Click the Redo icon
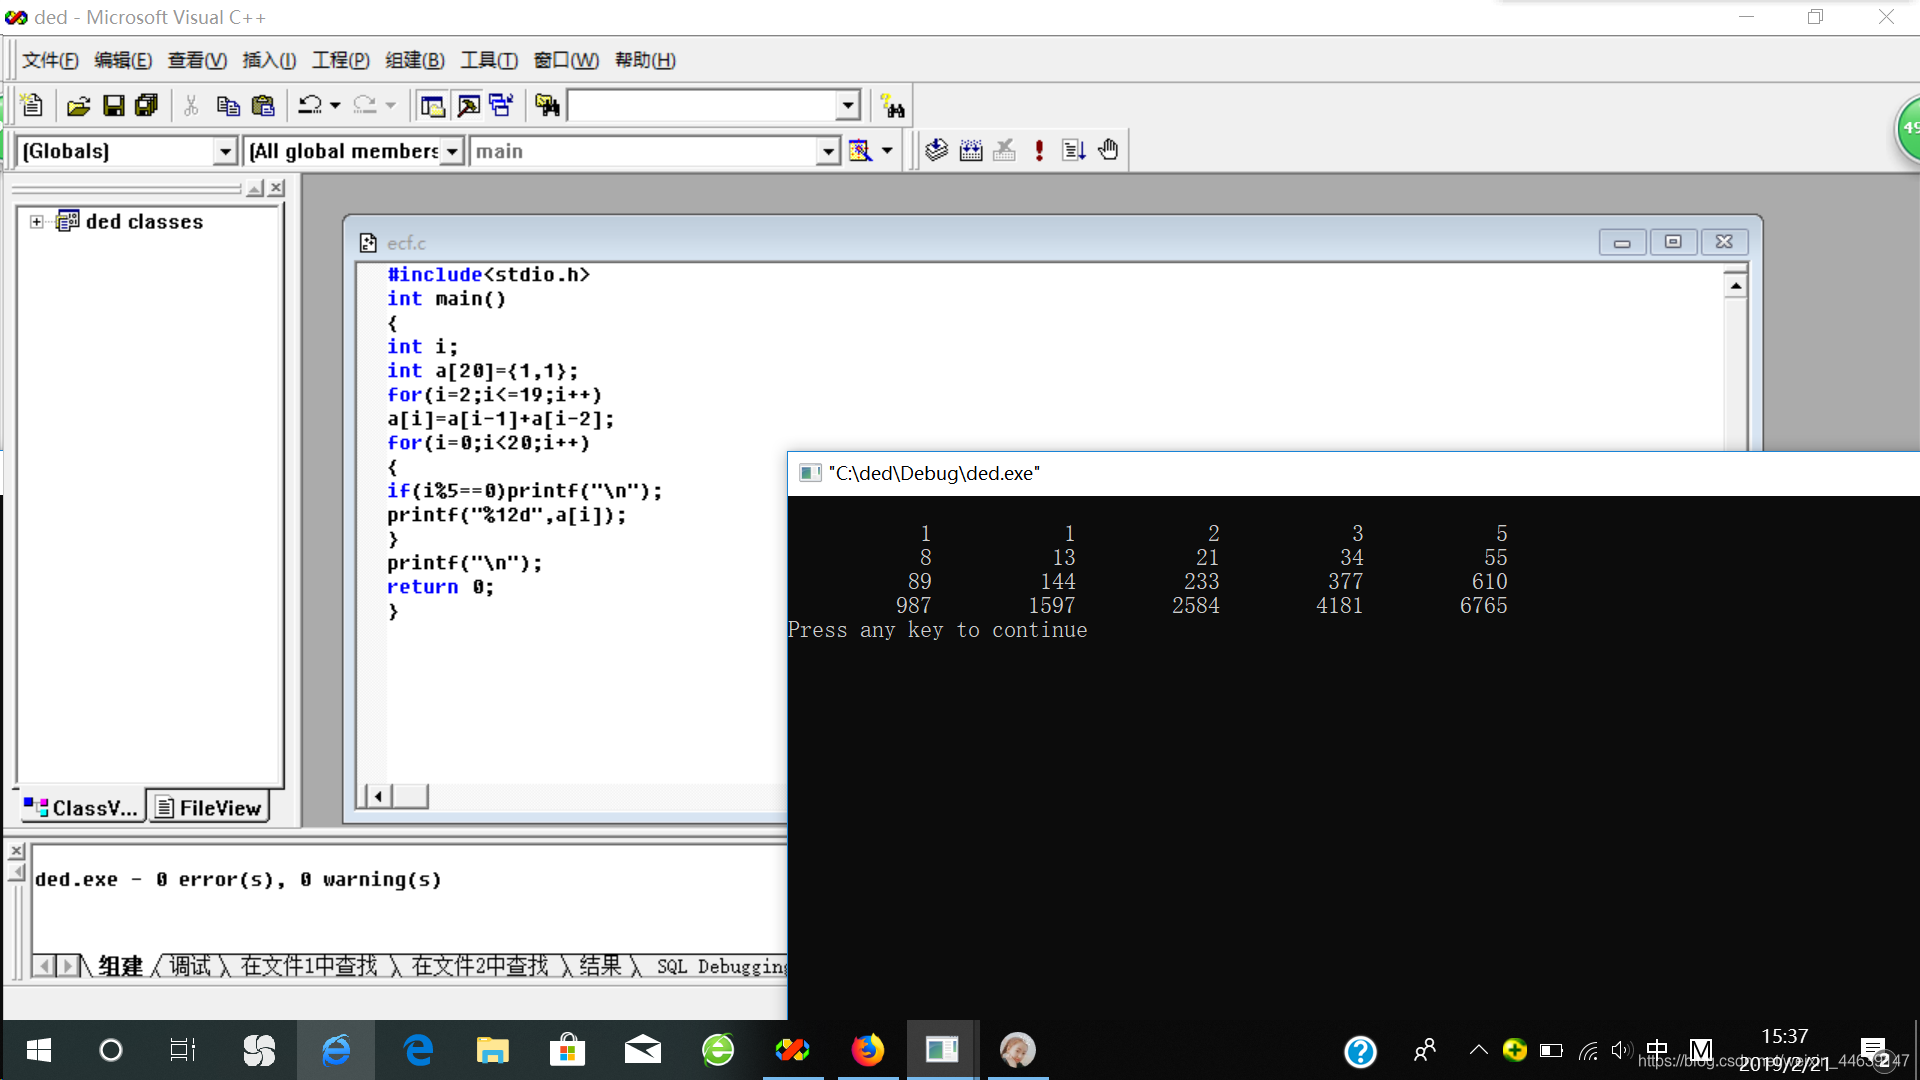The height and width of the screenshot is (1080, 1920). pos(365,105)
